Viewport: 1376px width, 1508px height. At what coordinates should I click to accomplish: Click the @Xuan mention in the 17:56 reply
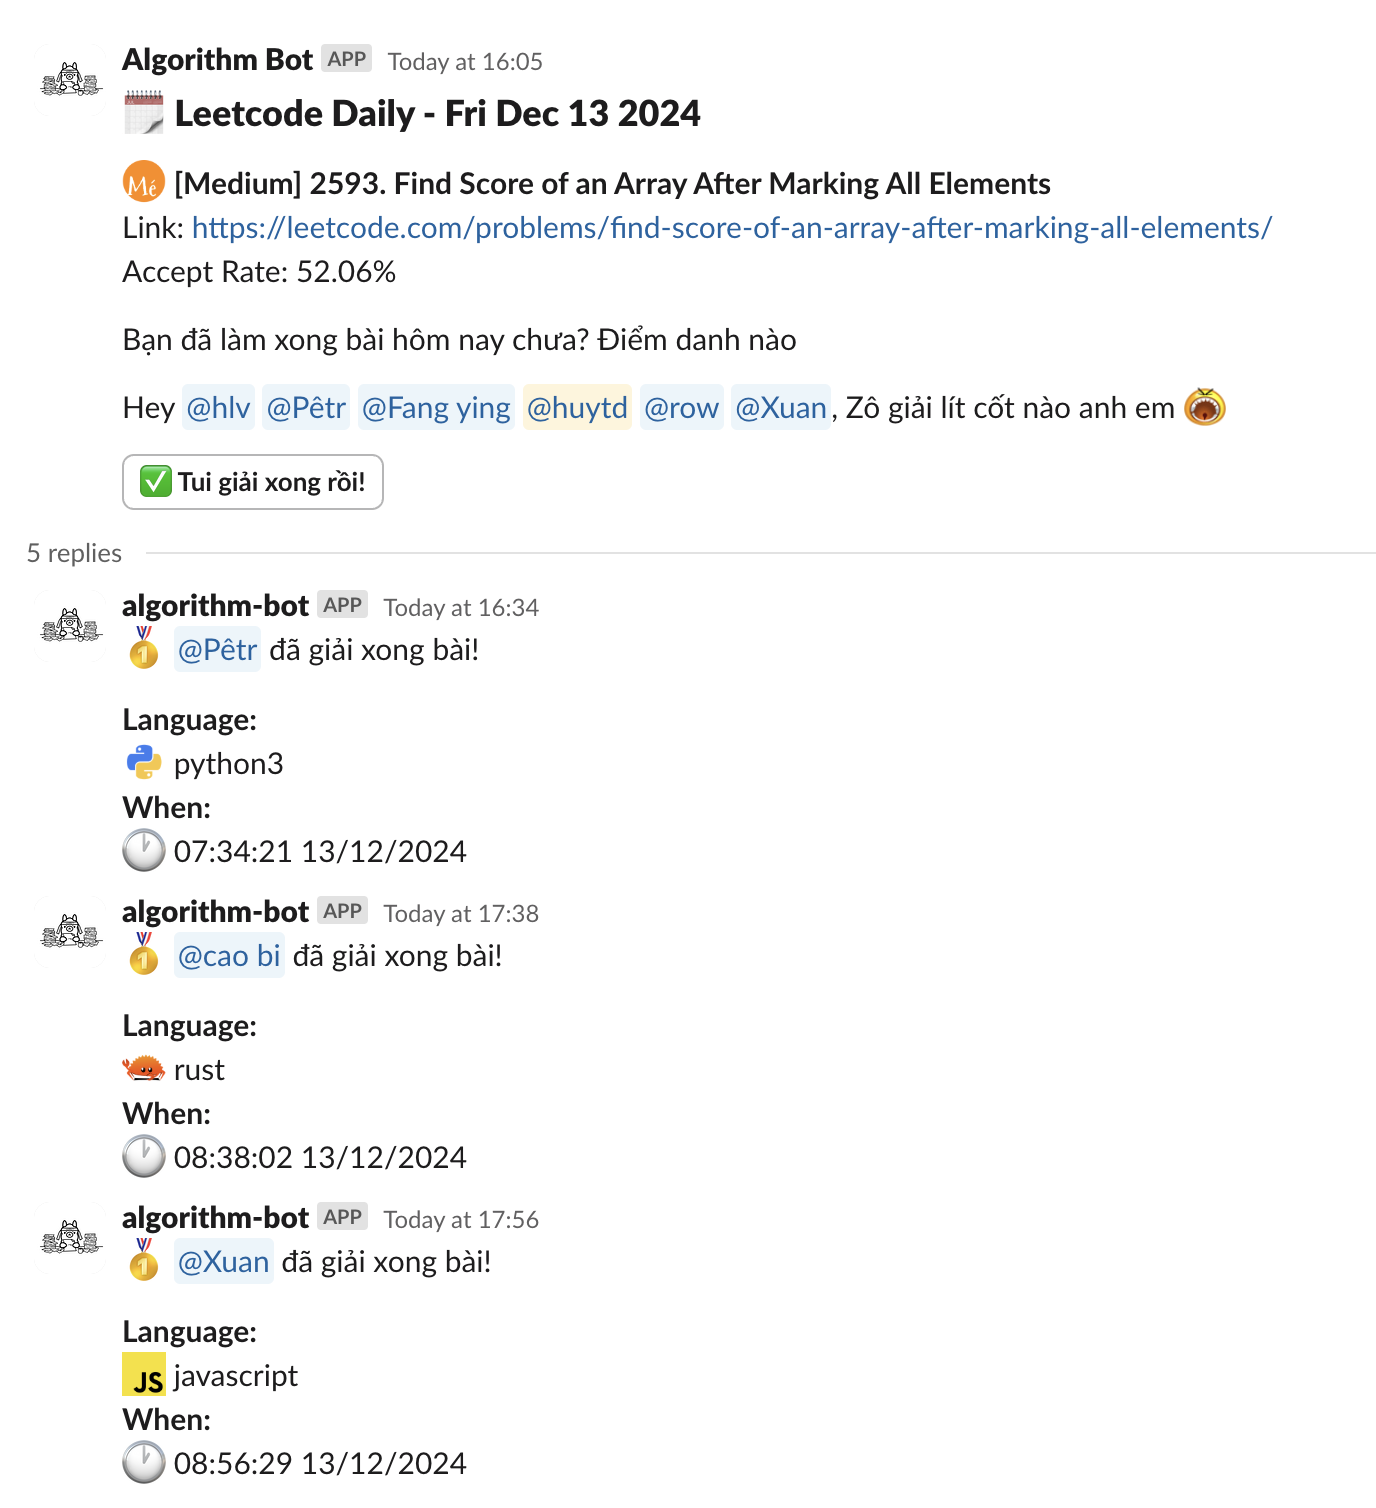pos(224,1262)
